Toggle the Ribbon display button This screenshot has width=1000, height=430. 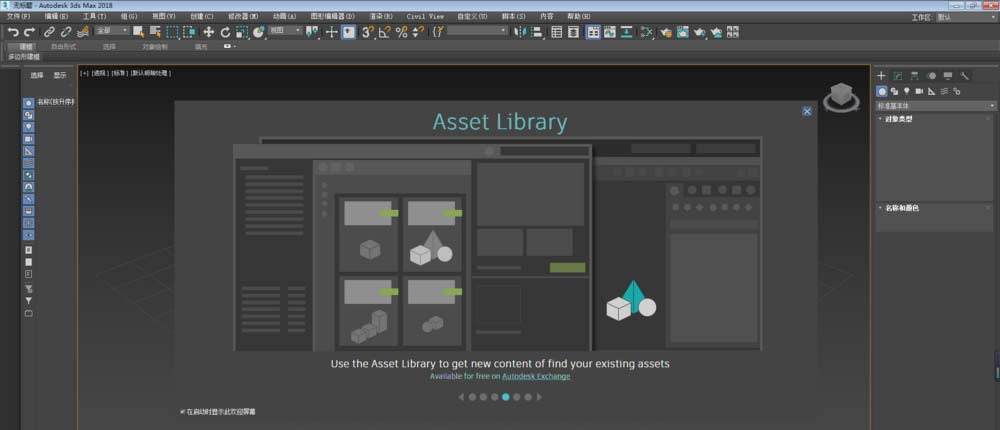tap(593, 32)
